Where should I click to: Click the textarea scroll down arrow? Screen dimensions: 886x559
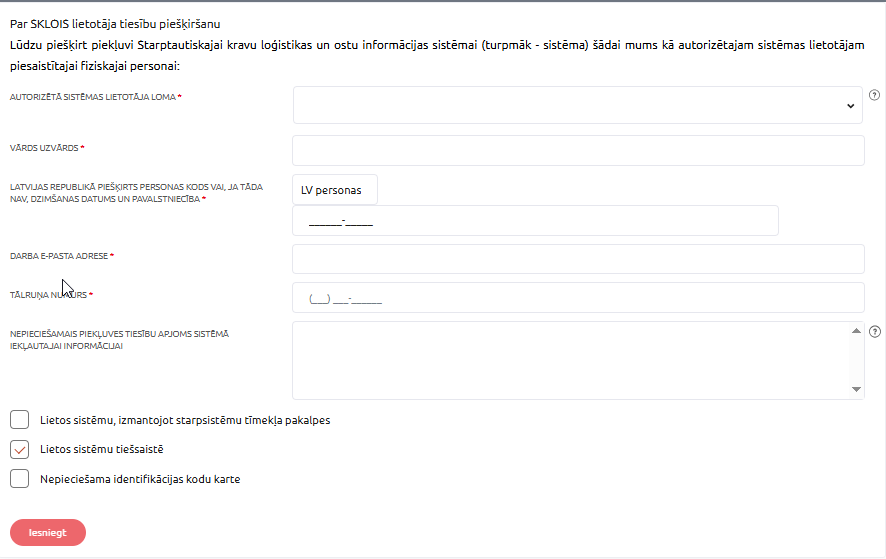pos(856,390)
